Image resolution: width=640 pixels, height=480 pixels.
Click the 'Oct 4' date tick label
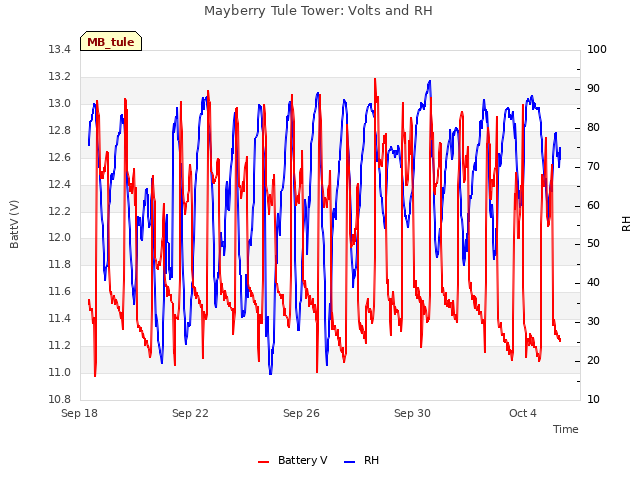[x=523, y=413]
